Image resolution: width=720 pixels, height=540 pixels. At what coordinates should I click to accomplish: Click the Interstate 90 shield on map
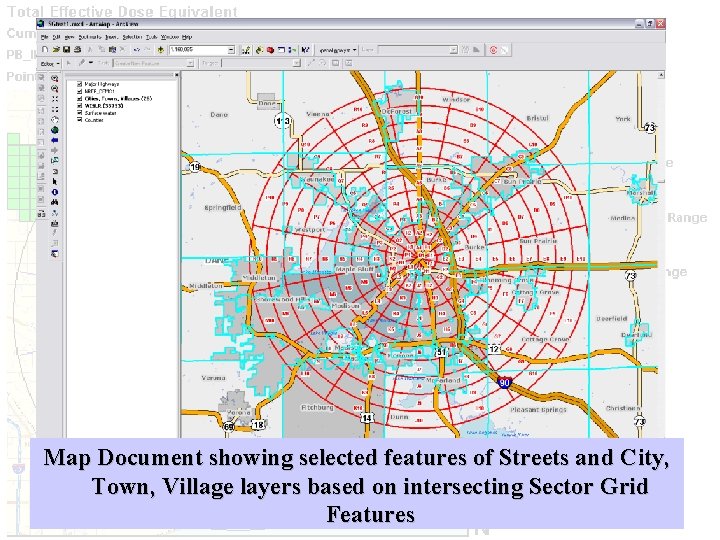click(504, 382)
